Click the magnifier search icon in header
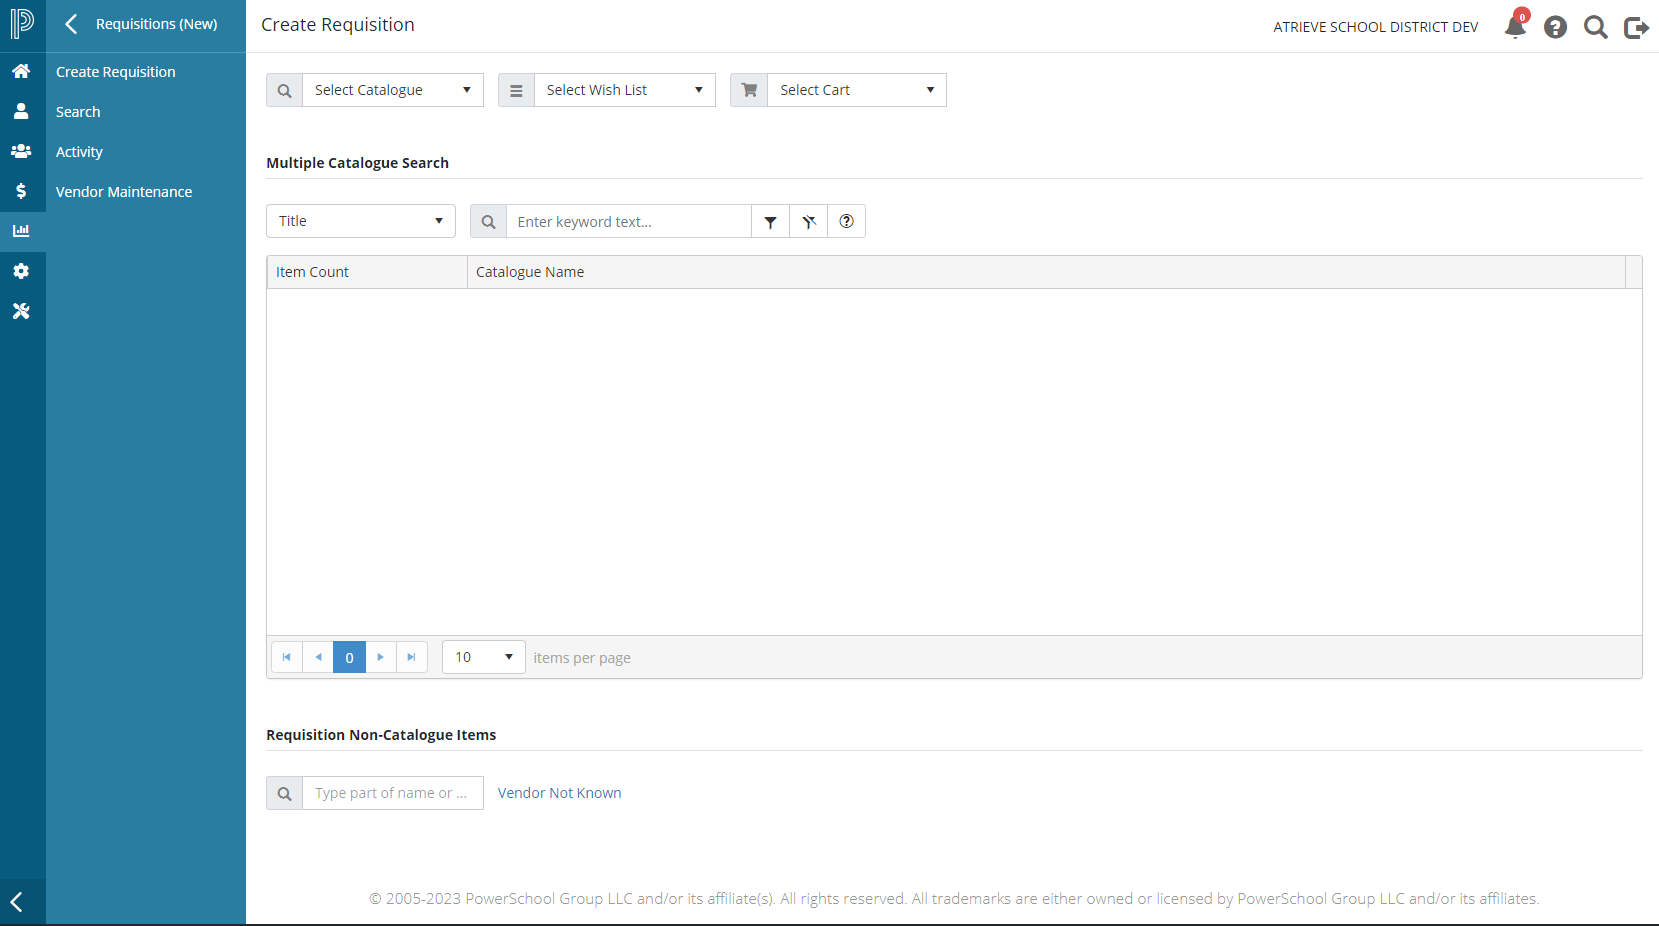 tap(1596, 27)
